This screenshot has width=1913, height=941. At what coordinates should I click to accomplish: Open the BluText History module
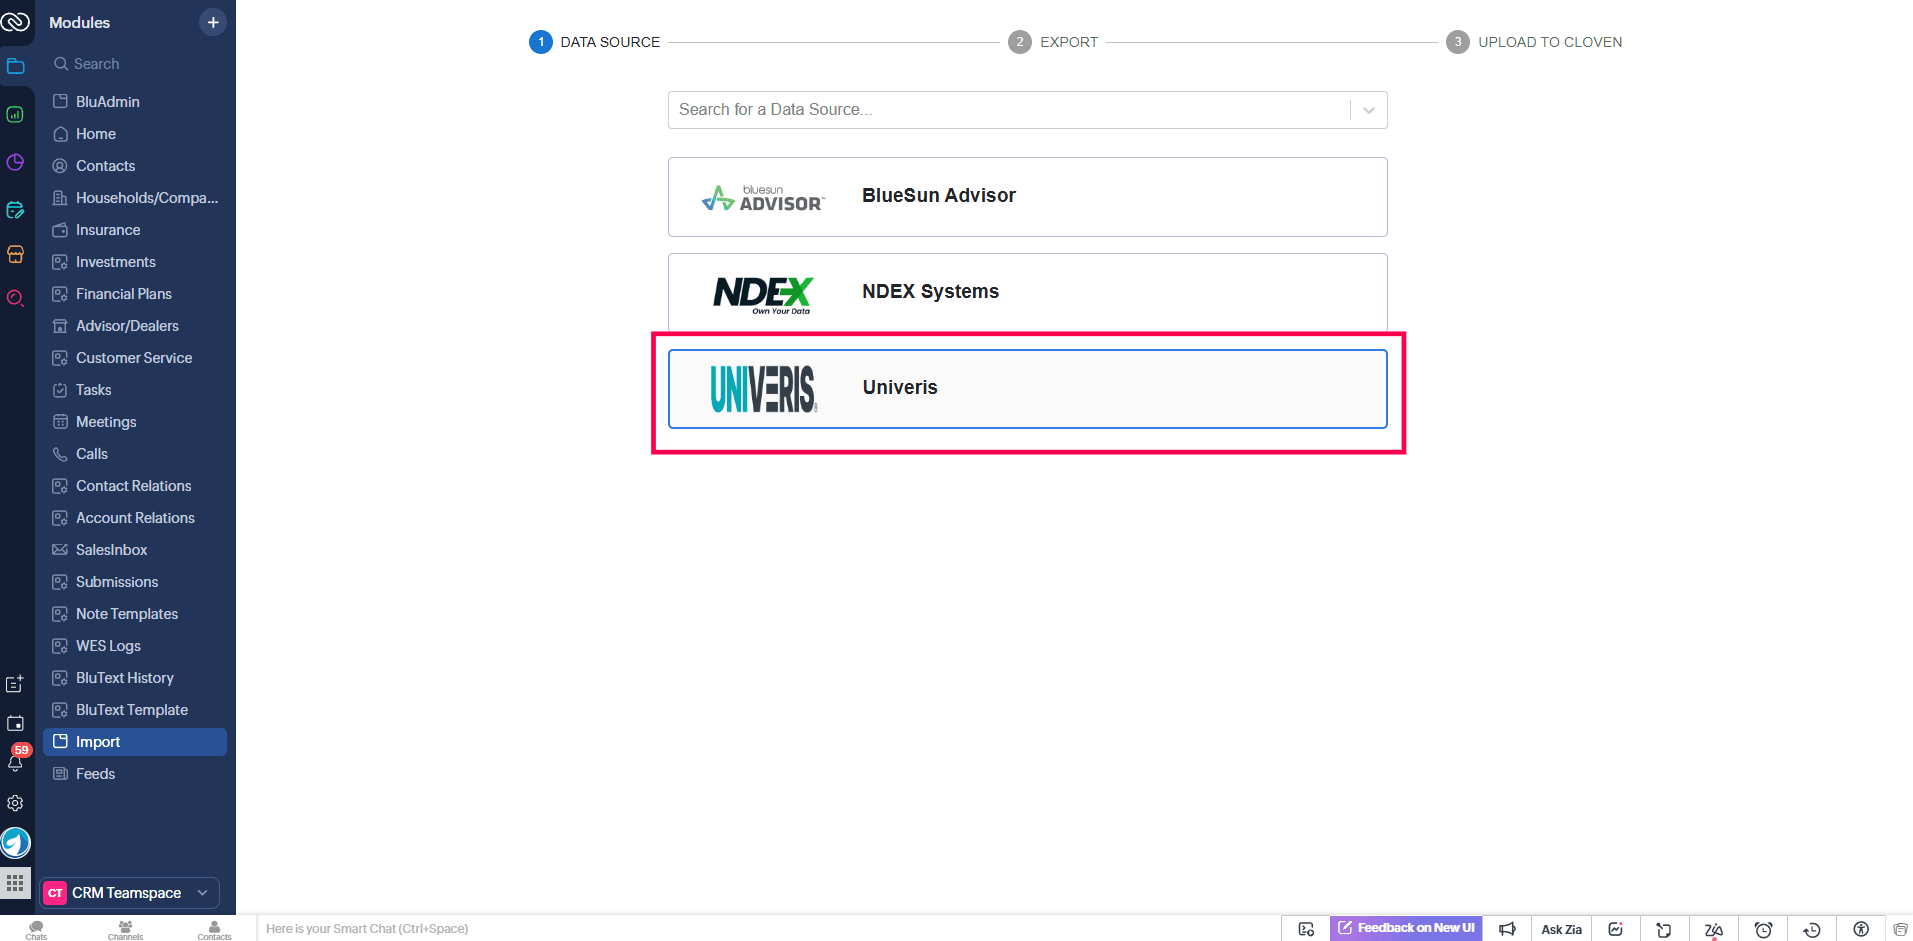(x=135, y=678)
